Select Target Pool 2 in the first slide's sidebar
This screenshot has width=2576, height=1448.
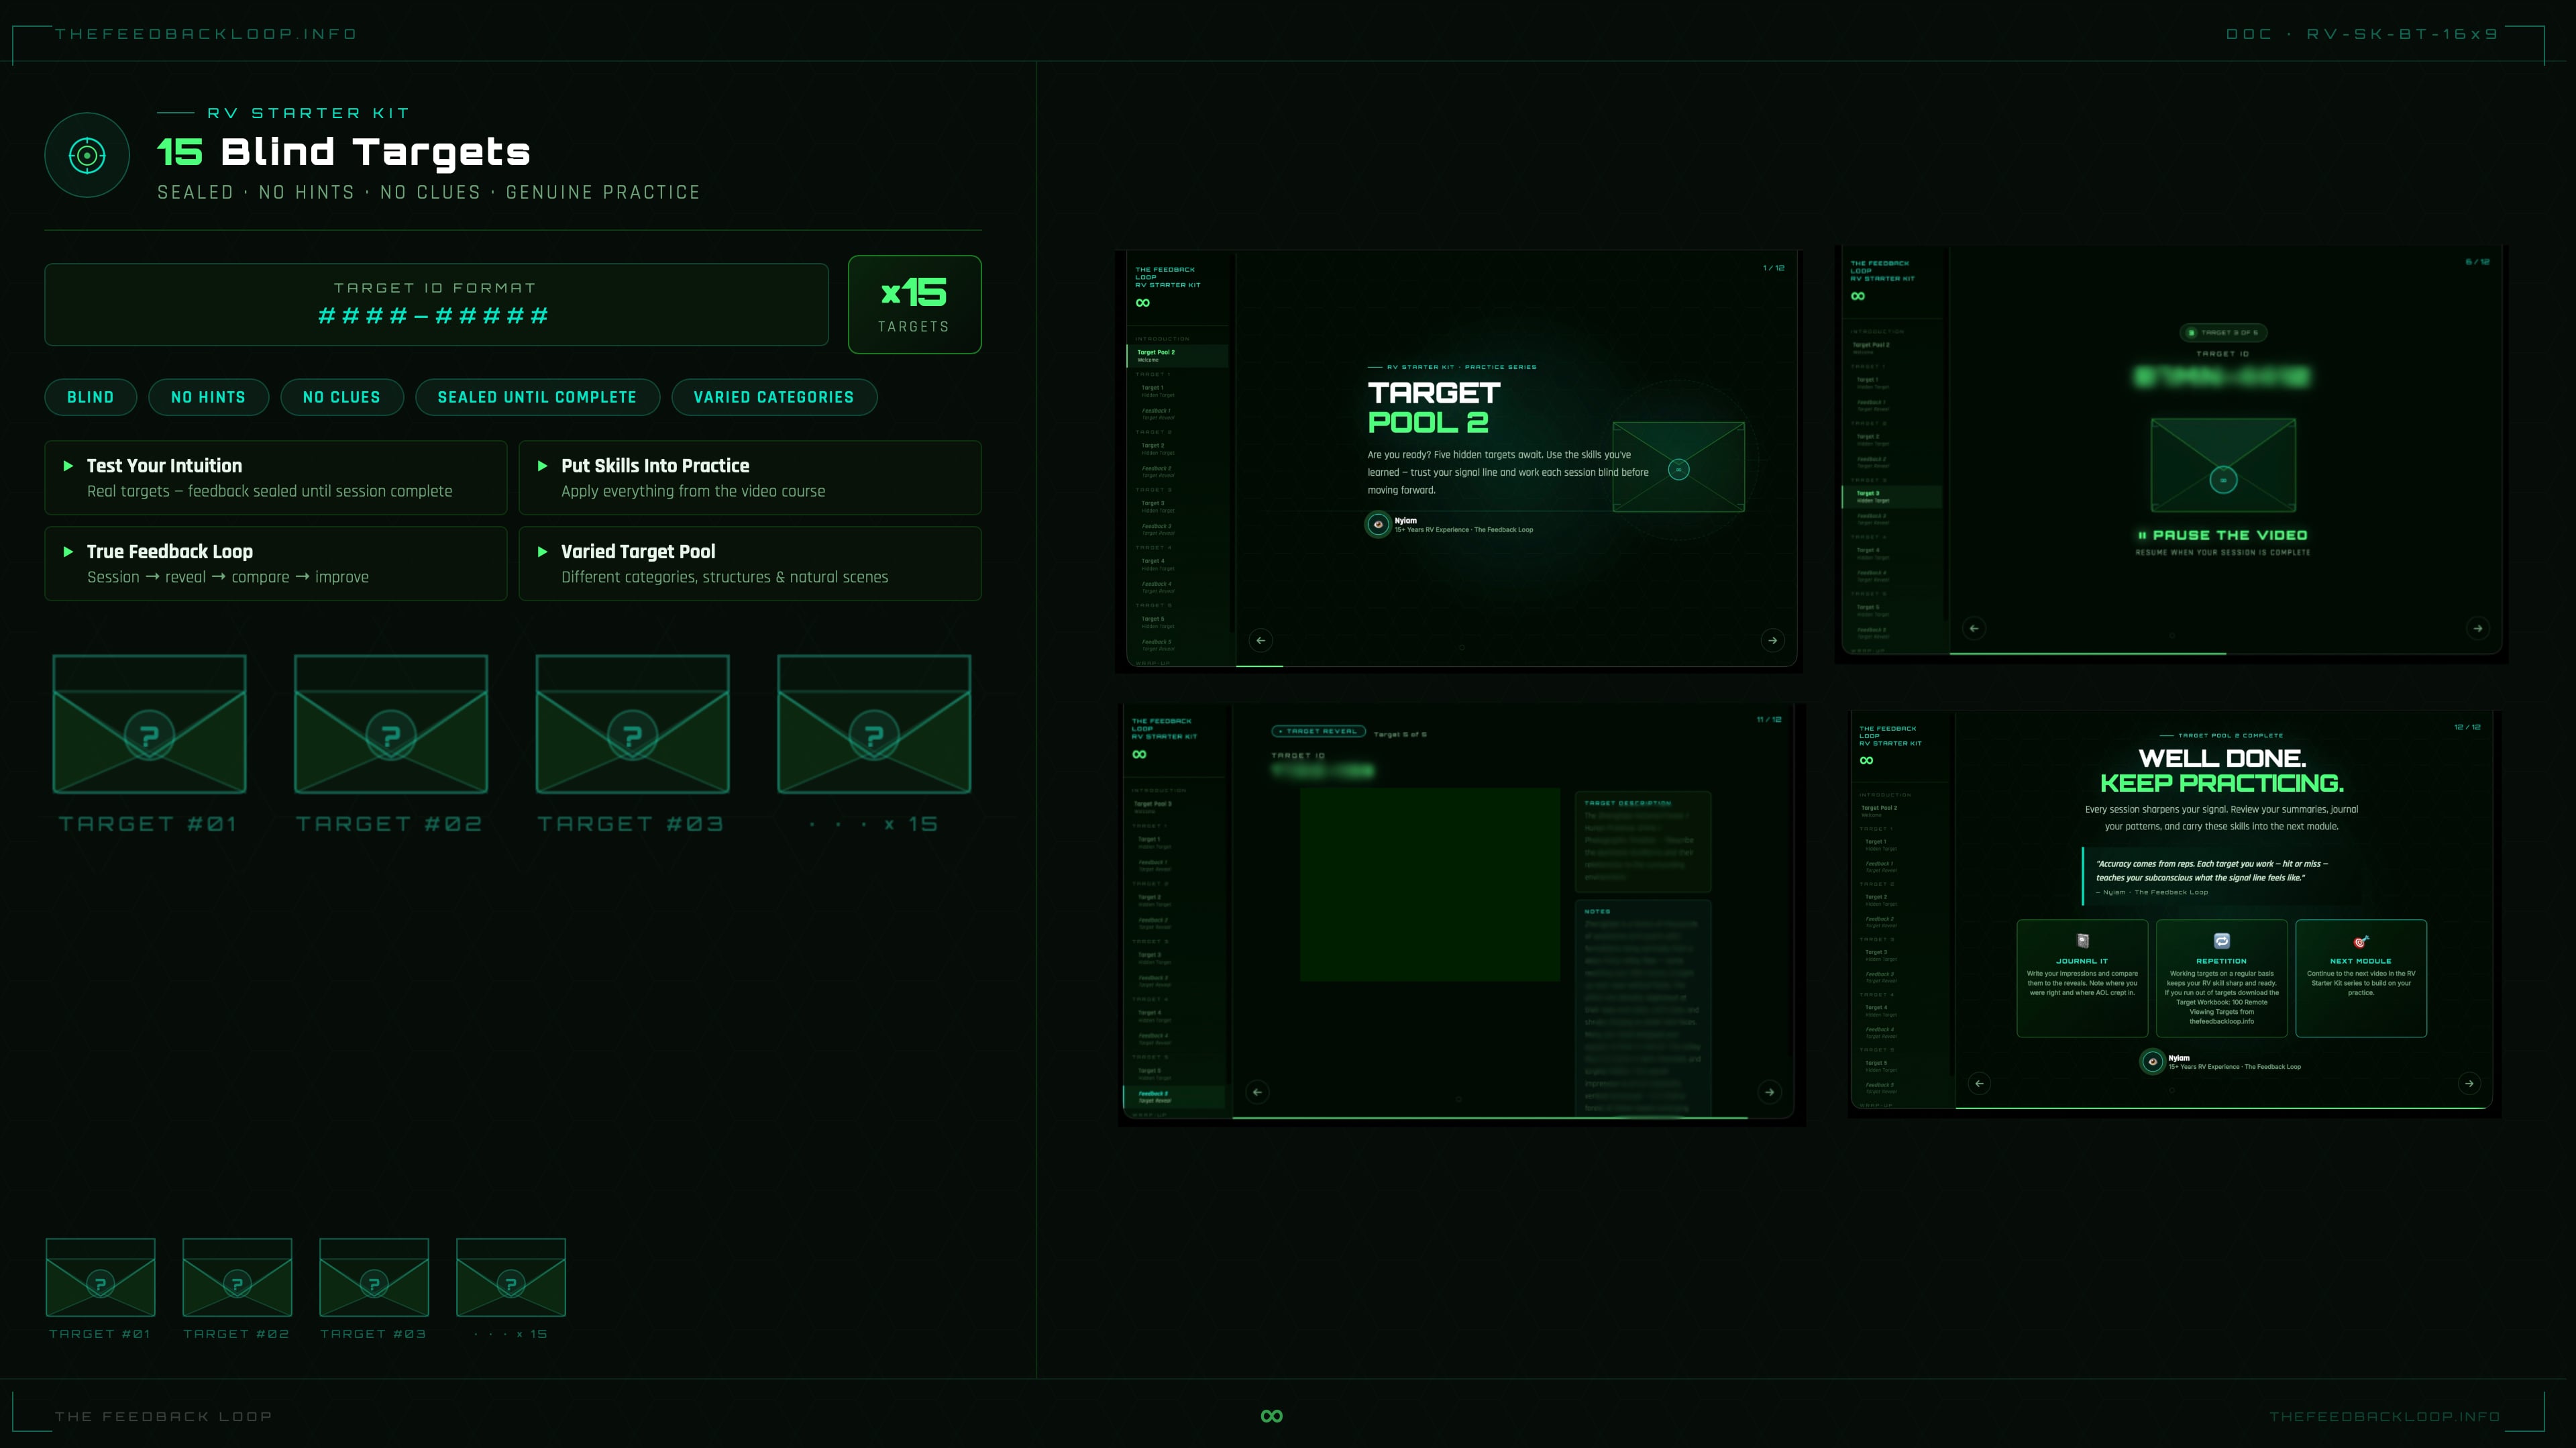1178,355
